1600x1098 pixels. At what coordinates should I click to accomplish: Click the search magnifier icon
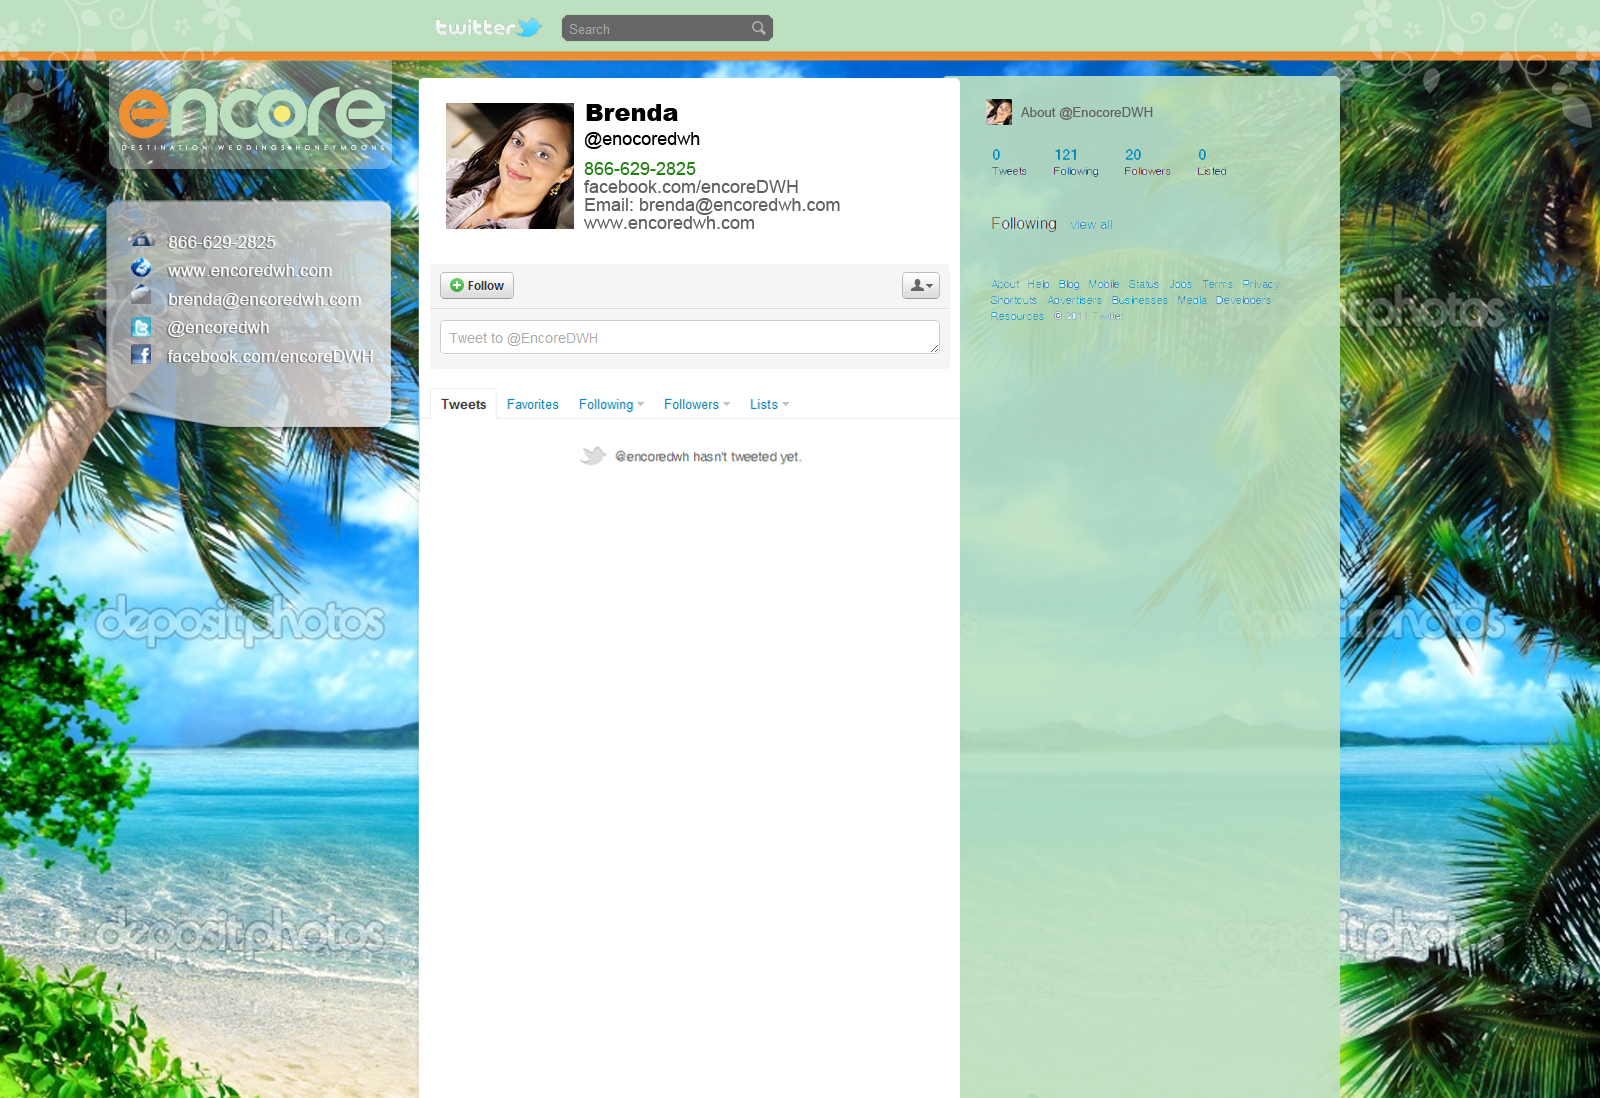click(x=759, y=28)
